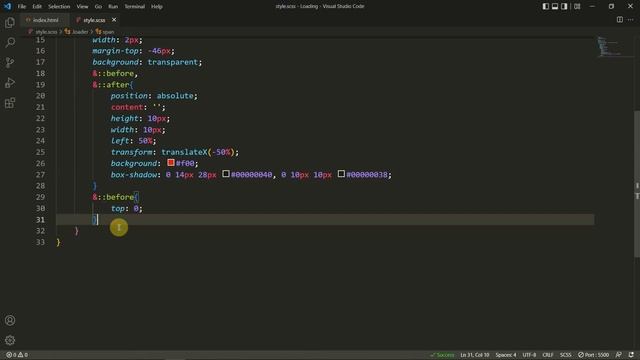640x360 pixels.
Task: Select the style.scss tab
Action: [x=94, y=20]
